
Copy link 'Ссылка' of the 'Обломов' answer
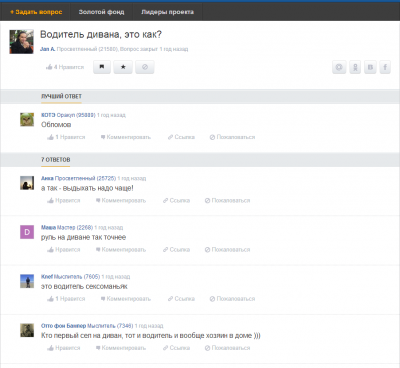(181, 137)
